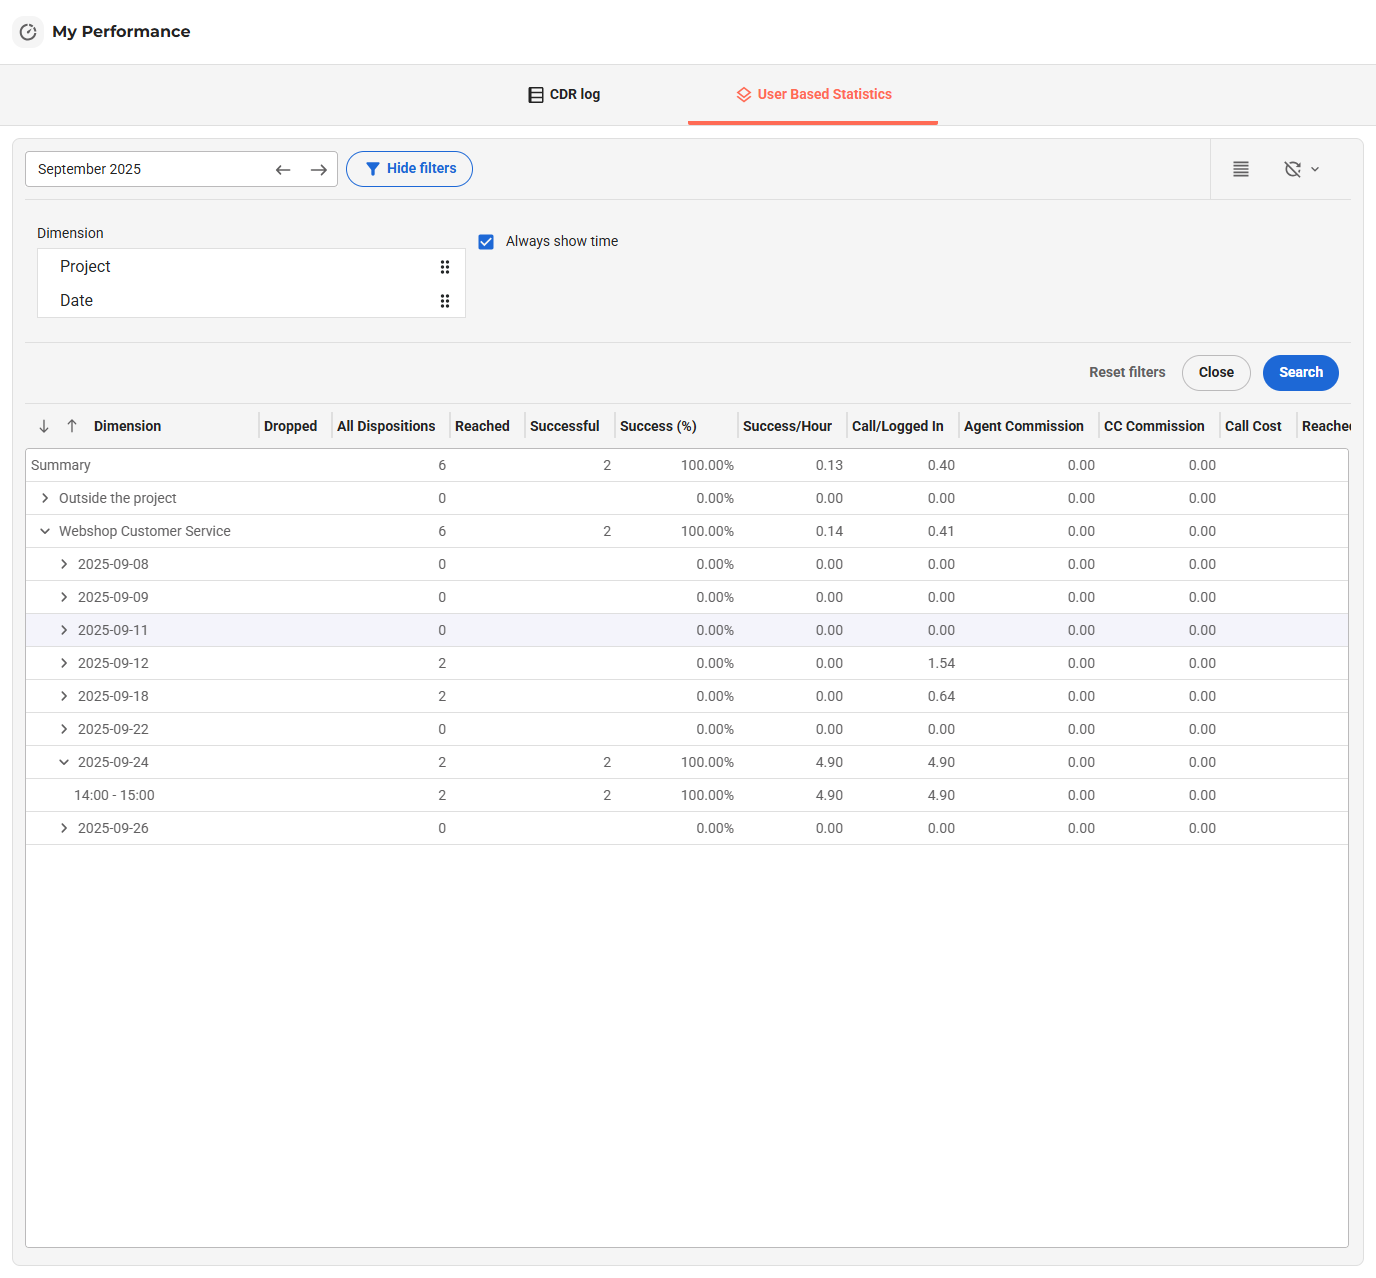Screen dimensions: 1376x1278
Task: Uncheck the Always show time checkbox
Action: (486, 242)
